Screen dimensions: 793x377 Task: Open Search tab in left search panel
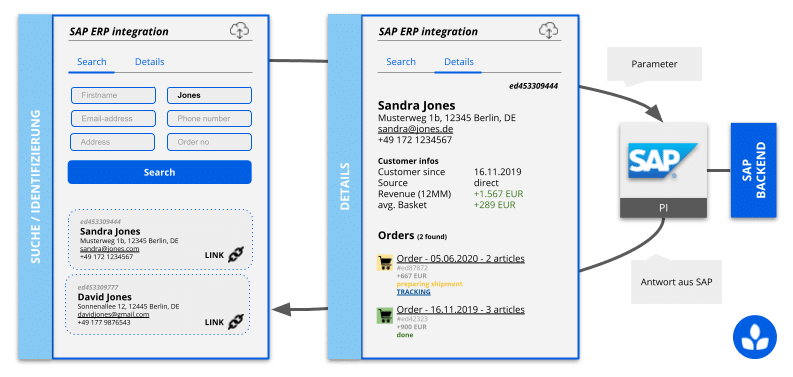tap(92, 62)
